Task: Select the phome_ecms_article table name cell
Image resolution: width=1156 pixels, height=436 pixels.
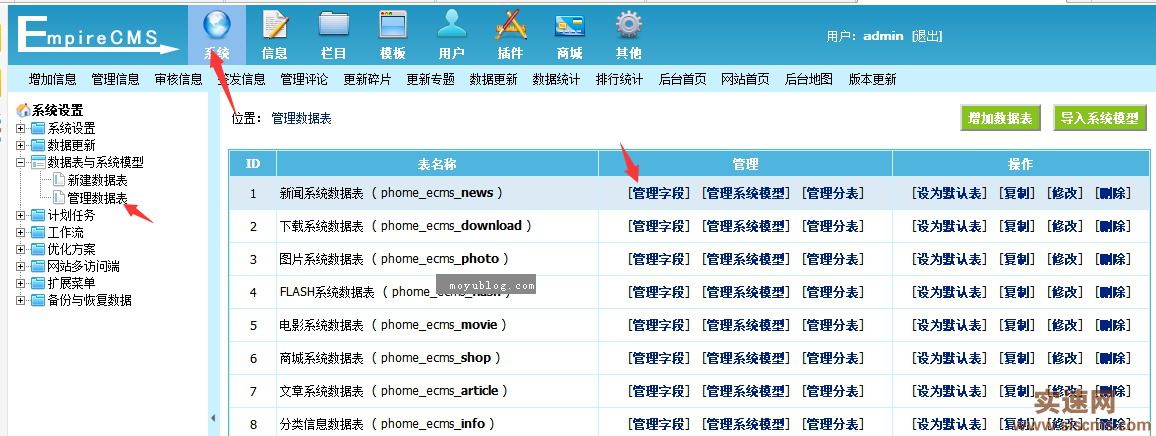Action: [x=437, y=391]
